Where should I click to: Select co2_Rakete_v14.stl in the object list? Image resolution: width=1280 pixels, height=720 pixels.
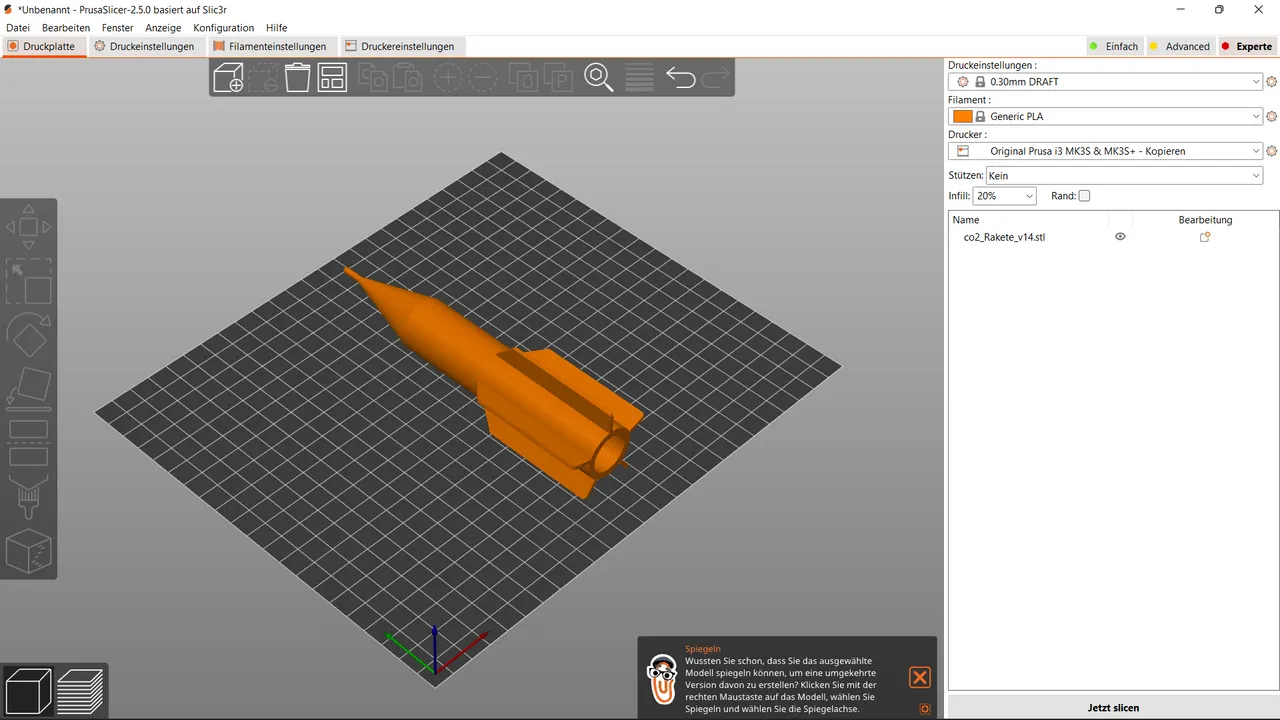tap(1004, 237)
